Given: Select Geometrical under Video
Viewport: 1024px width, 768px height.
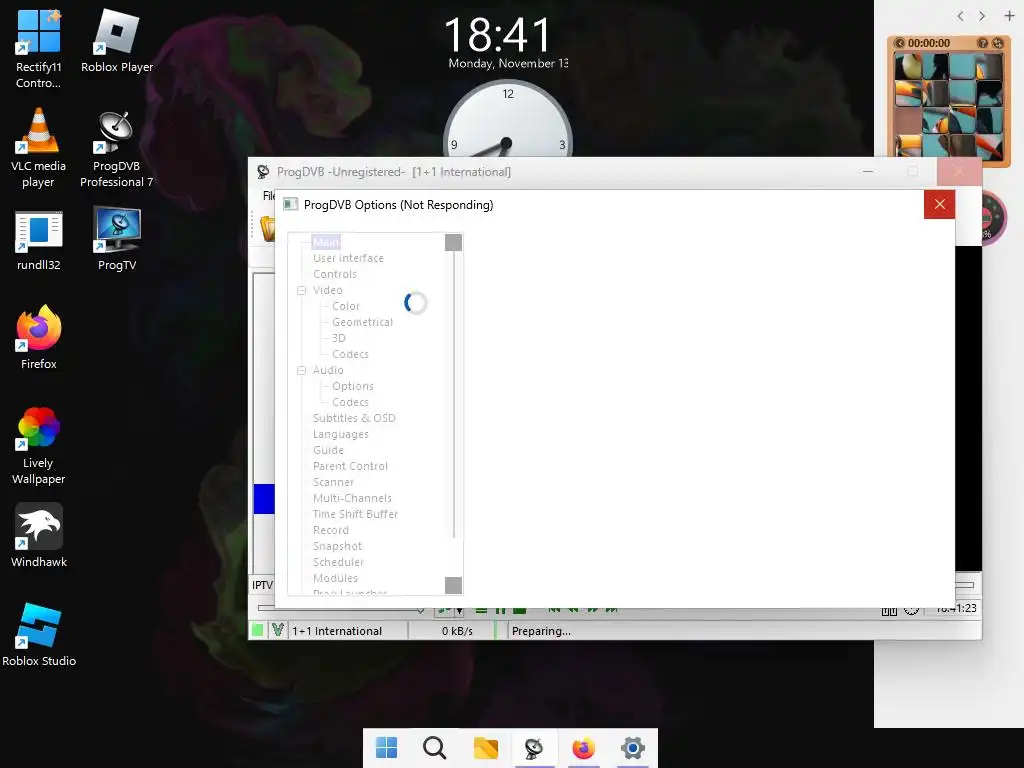Looking at the screenshot, I should 362,322.
